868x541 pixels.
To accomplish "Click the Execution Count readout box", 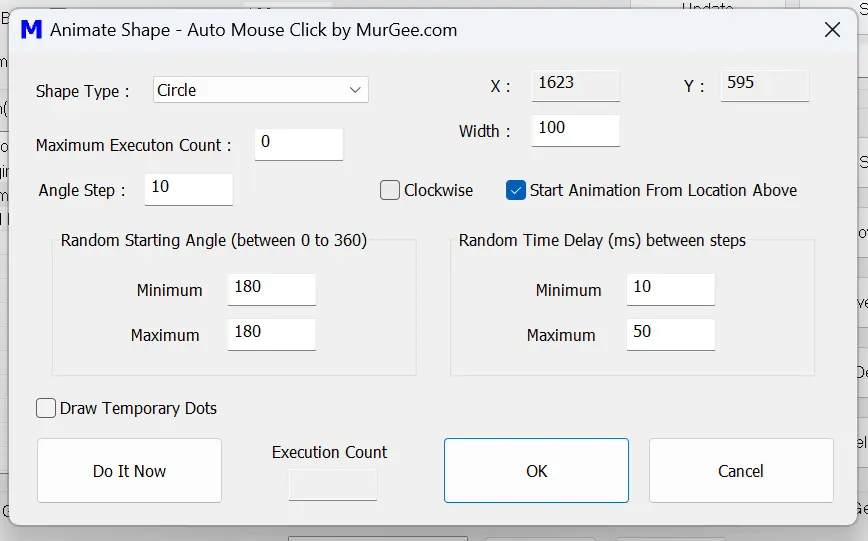I will pos(333,485).
